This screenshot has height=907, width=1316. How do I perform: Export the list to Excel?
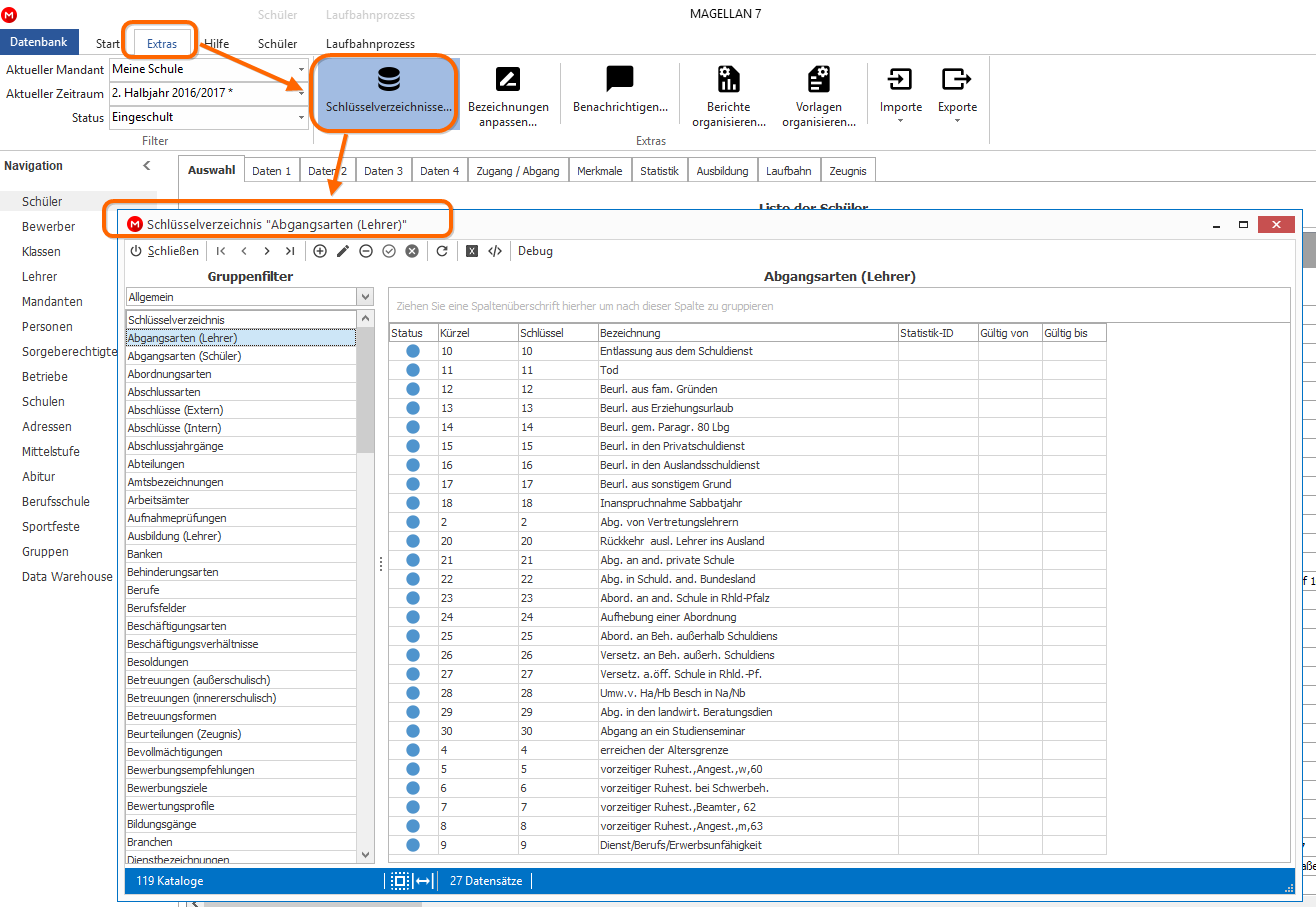coord(472,251)
